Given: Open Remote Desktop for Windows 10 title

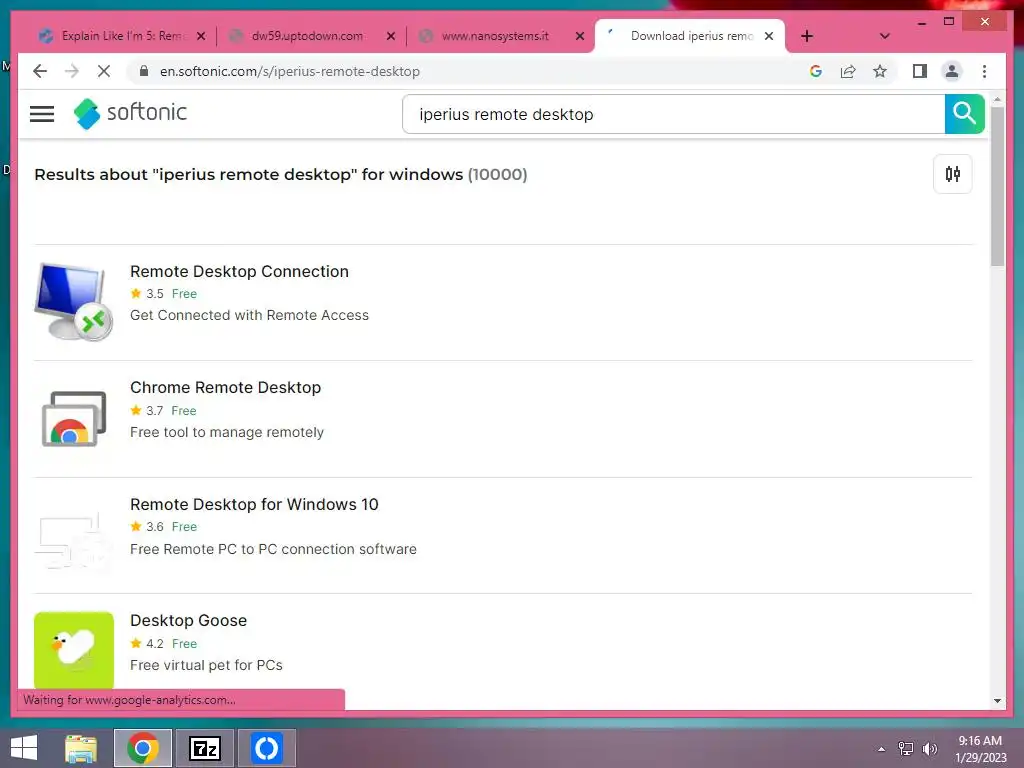Looking at the screenshot, I should coord(254,504).
